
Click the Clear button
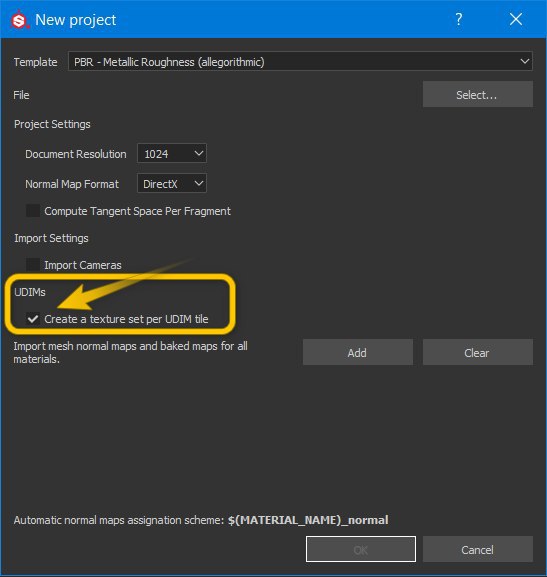(x=477, y=353)
